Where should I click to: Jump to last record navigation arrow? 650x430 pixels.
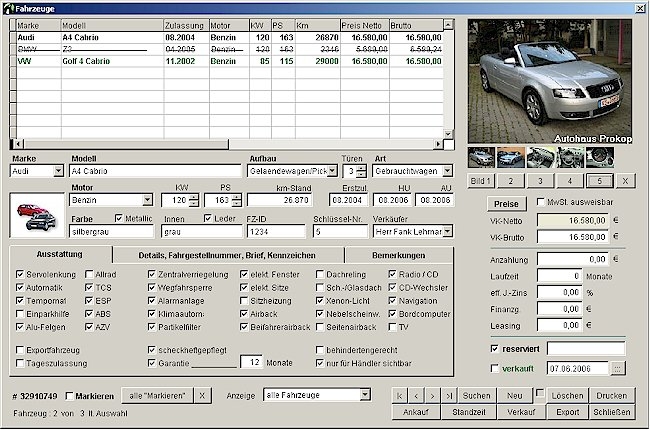449,396
